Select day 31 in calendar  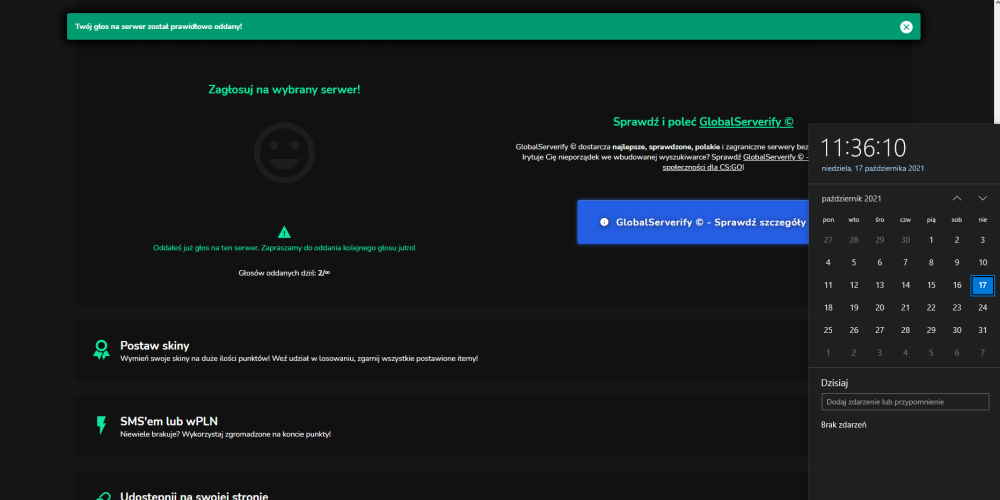pos(982,330)
